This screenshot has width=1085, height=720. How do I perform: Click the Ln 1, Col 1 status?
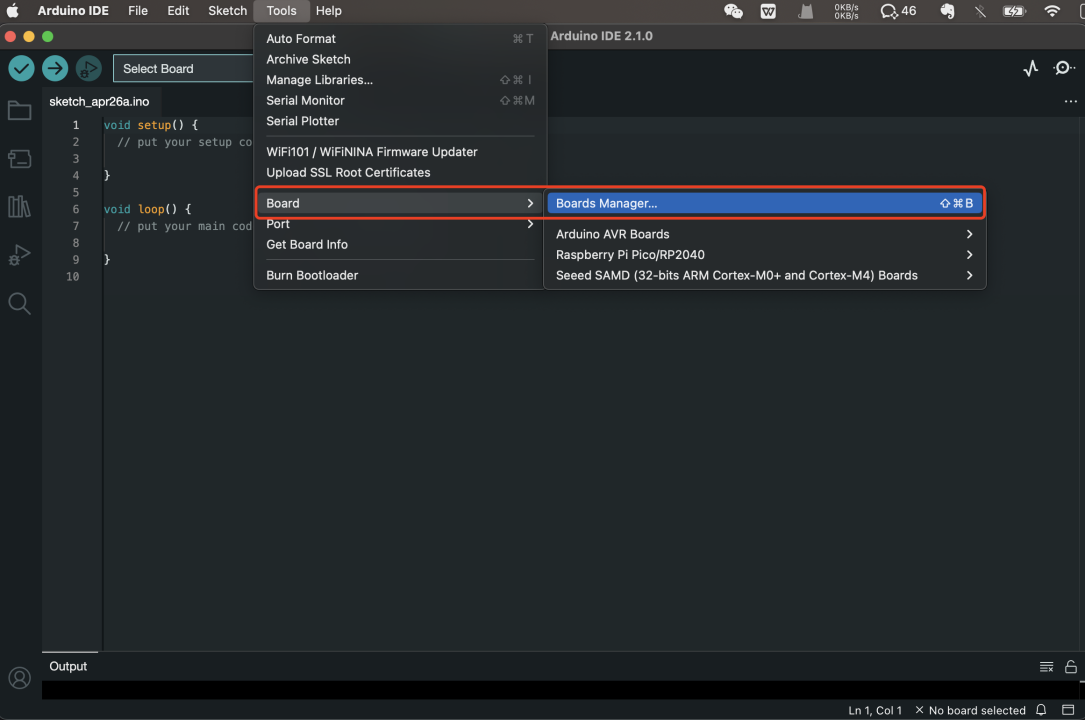pos(875,710)
